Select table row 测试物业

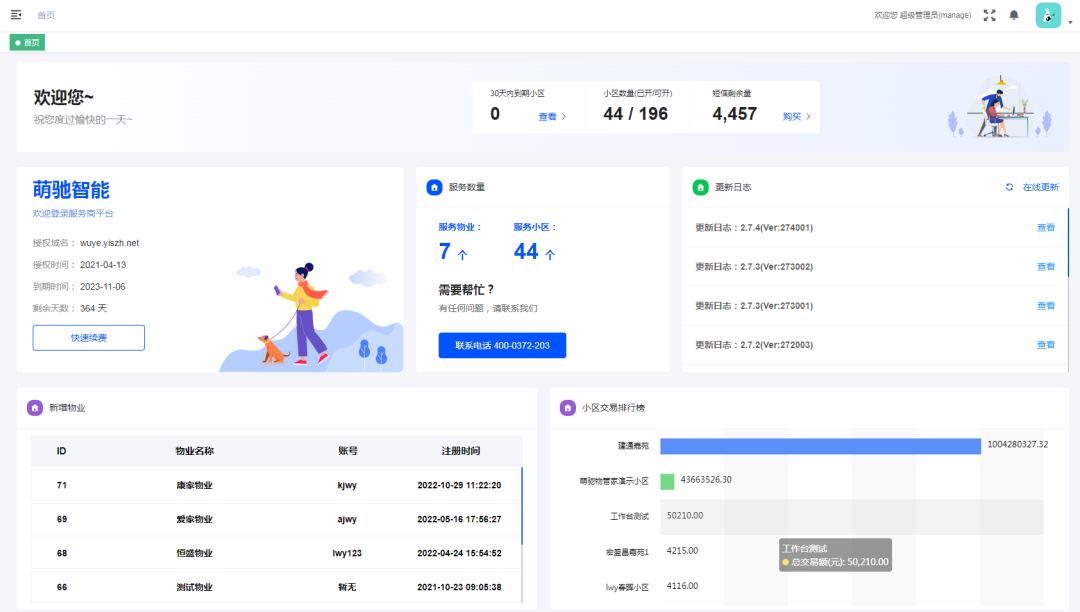[x=276, y=587]
